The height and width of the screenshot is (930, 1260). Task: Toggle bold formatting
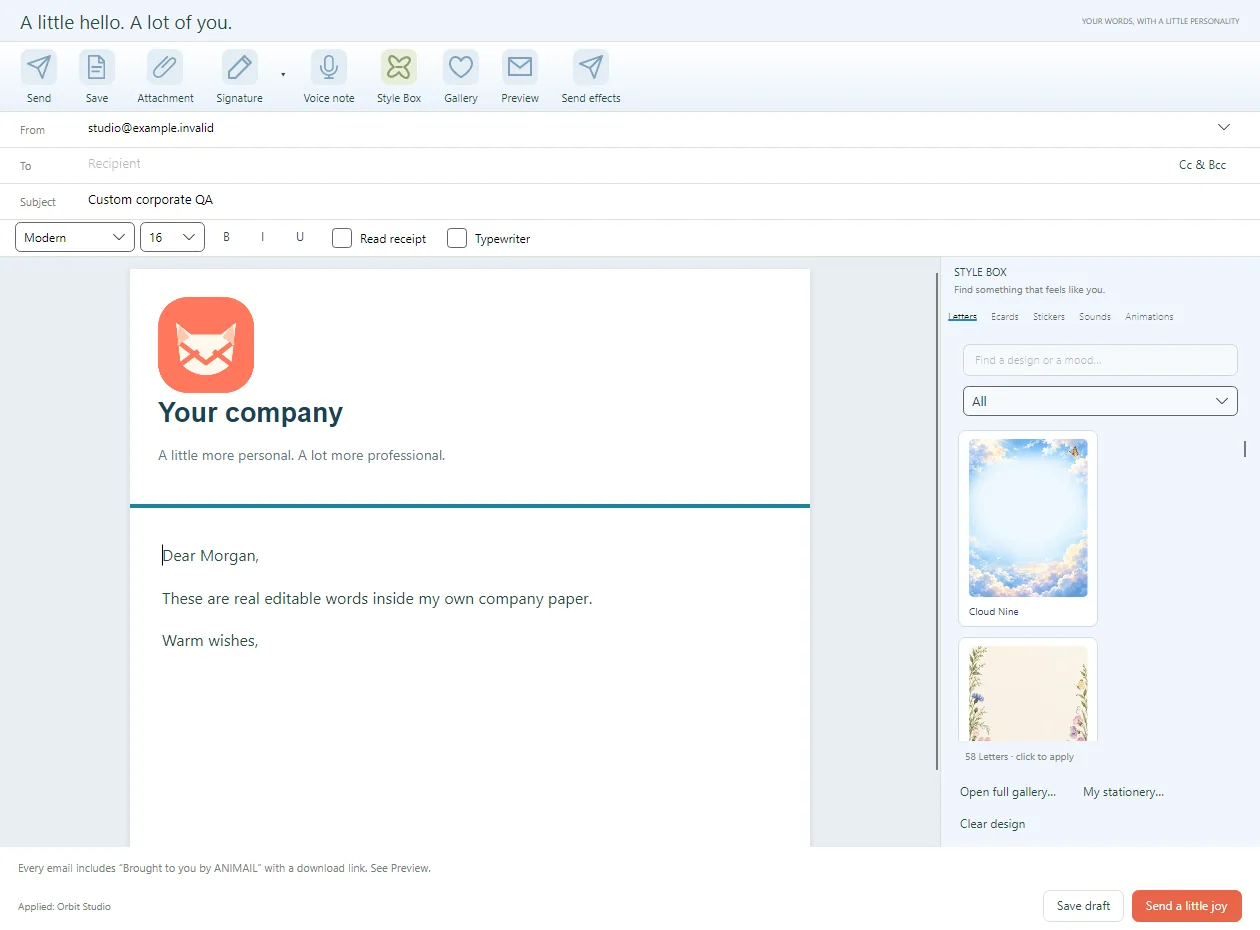point(227,237)
